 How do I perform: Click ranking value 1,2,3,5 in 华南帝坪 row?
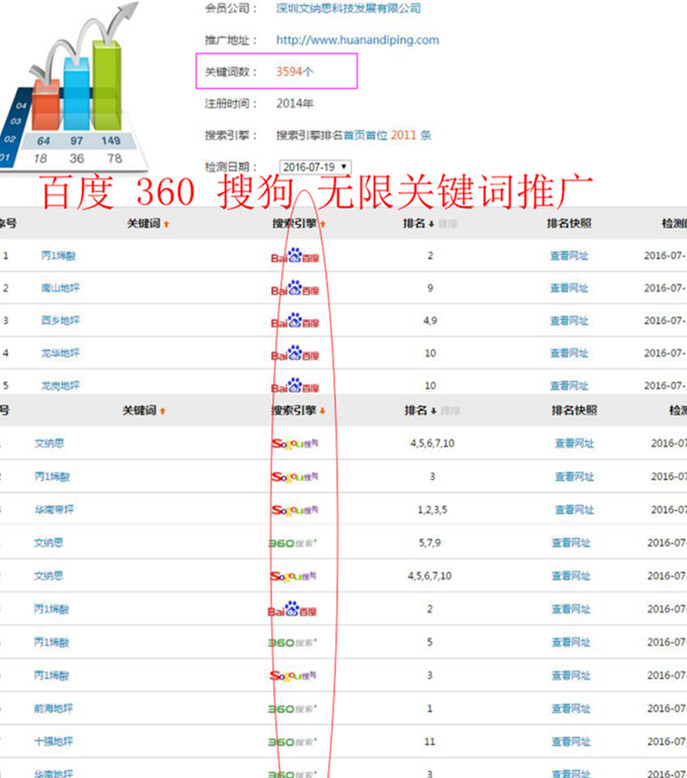pyautogui.click(x=432, y=510)
